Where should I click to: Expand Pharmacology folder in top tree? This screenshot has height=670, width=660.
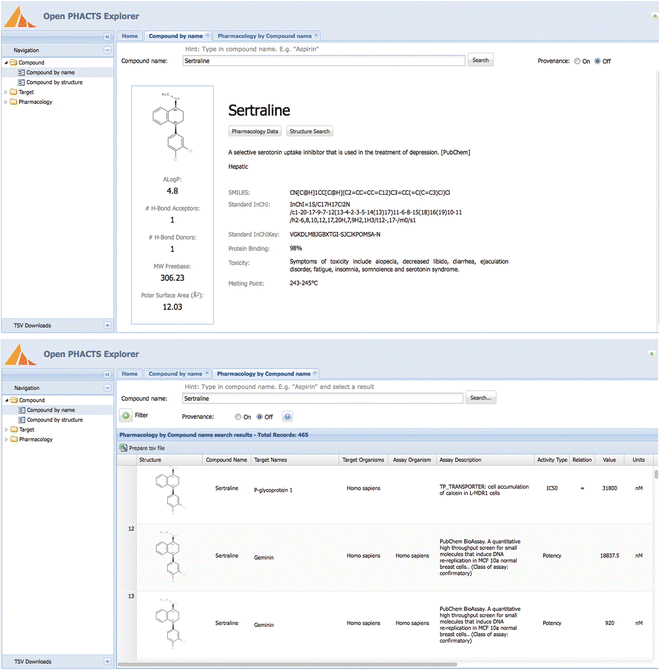[6, 102]
